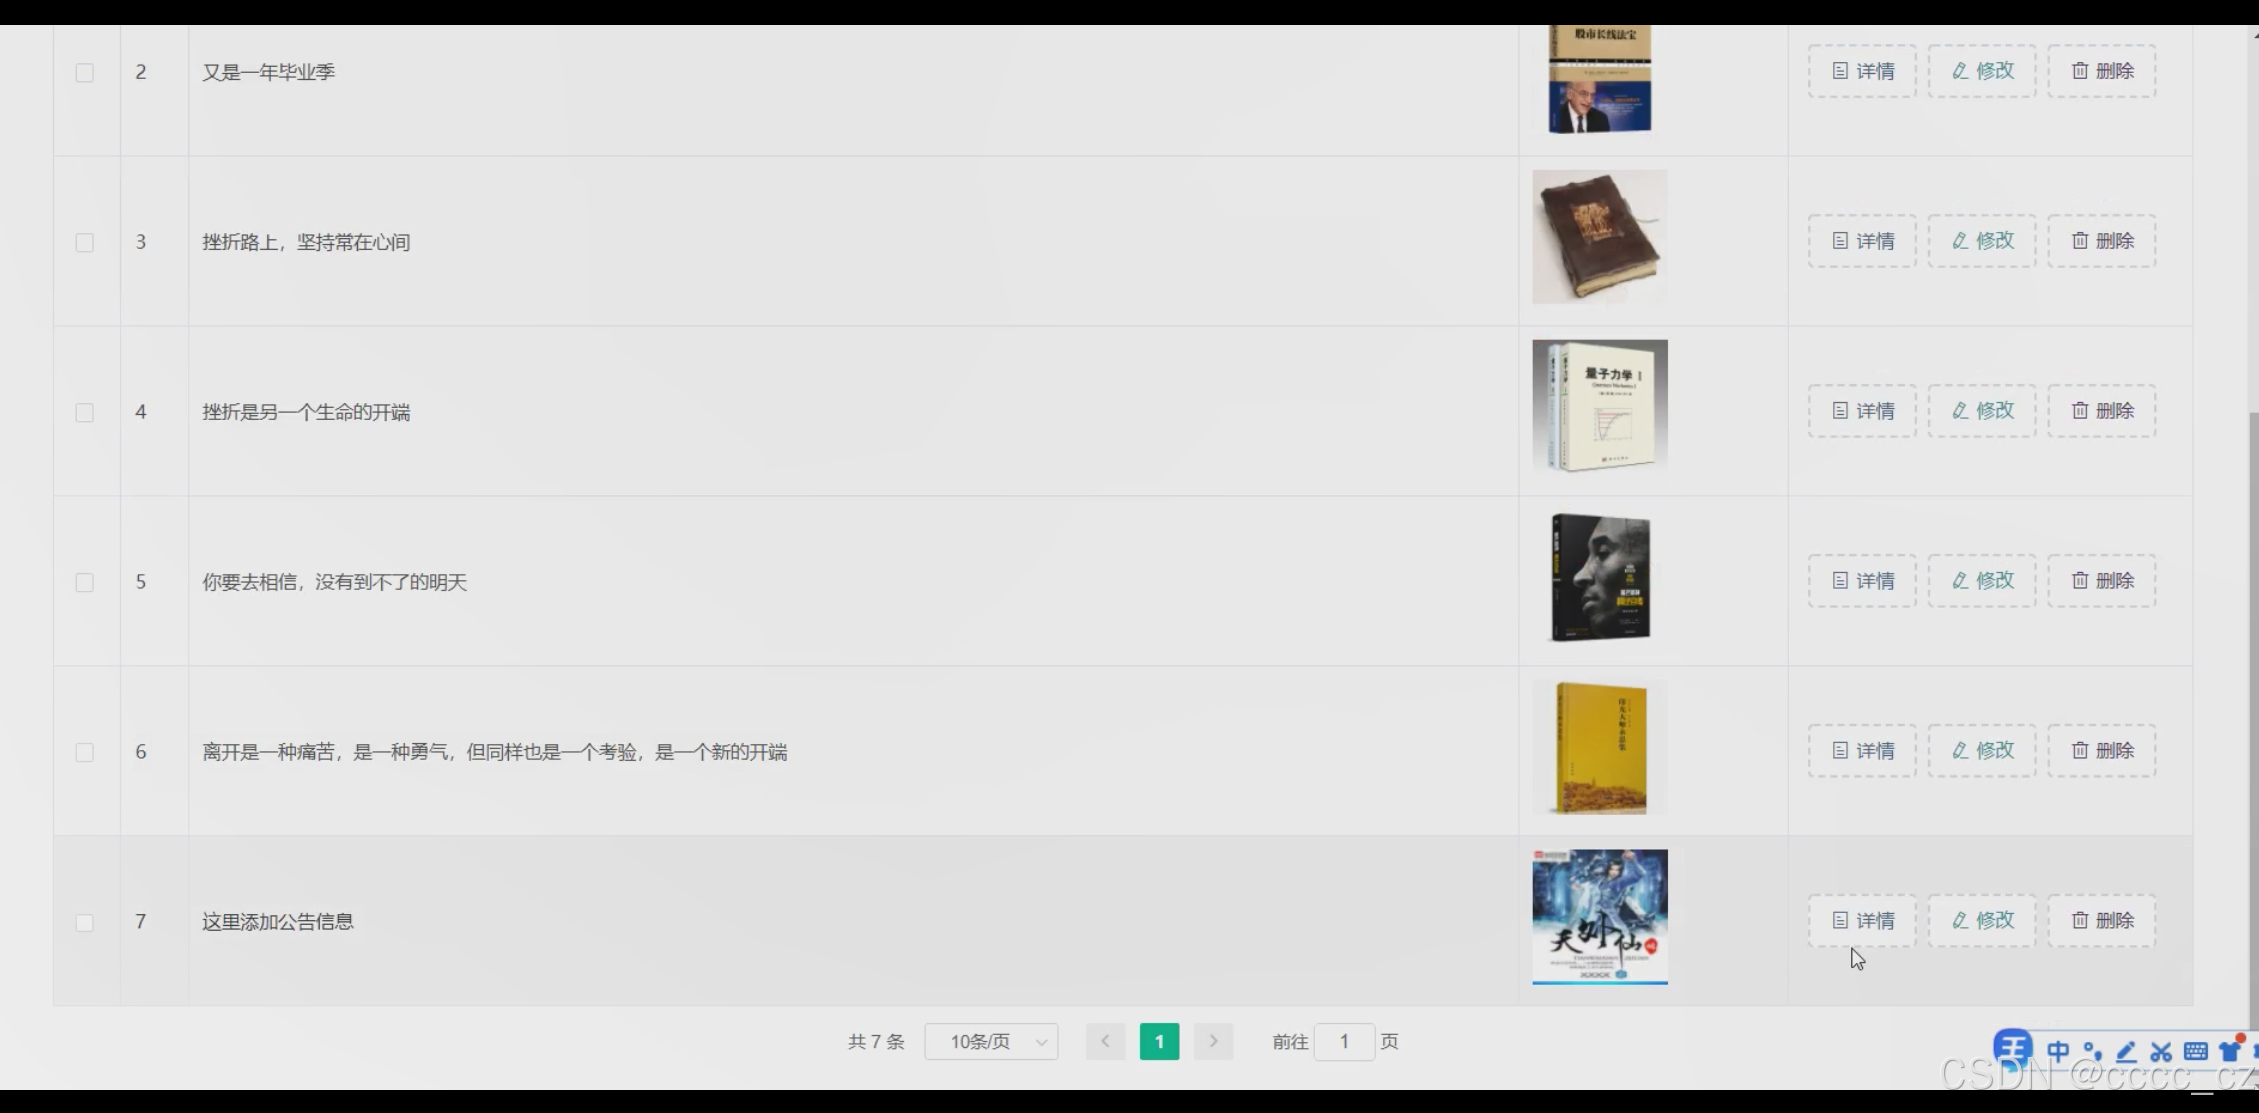The height and width of the screenshot is (1113, 2259).
Task: Click 修改 edit button in row 3
Action: click(1982, 241)
